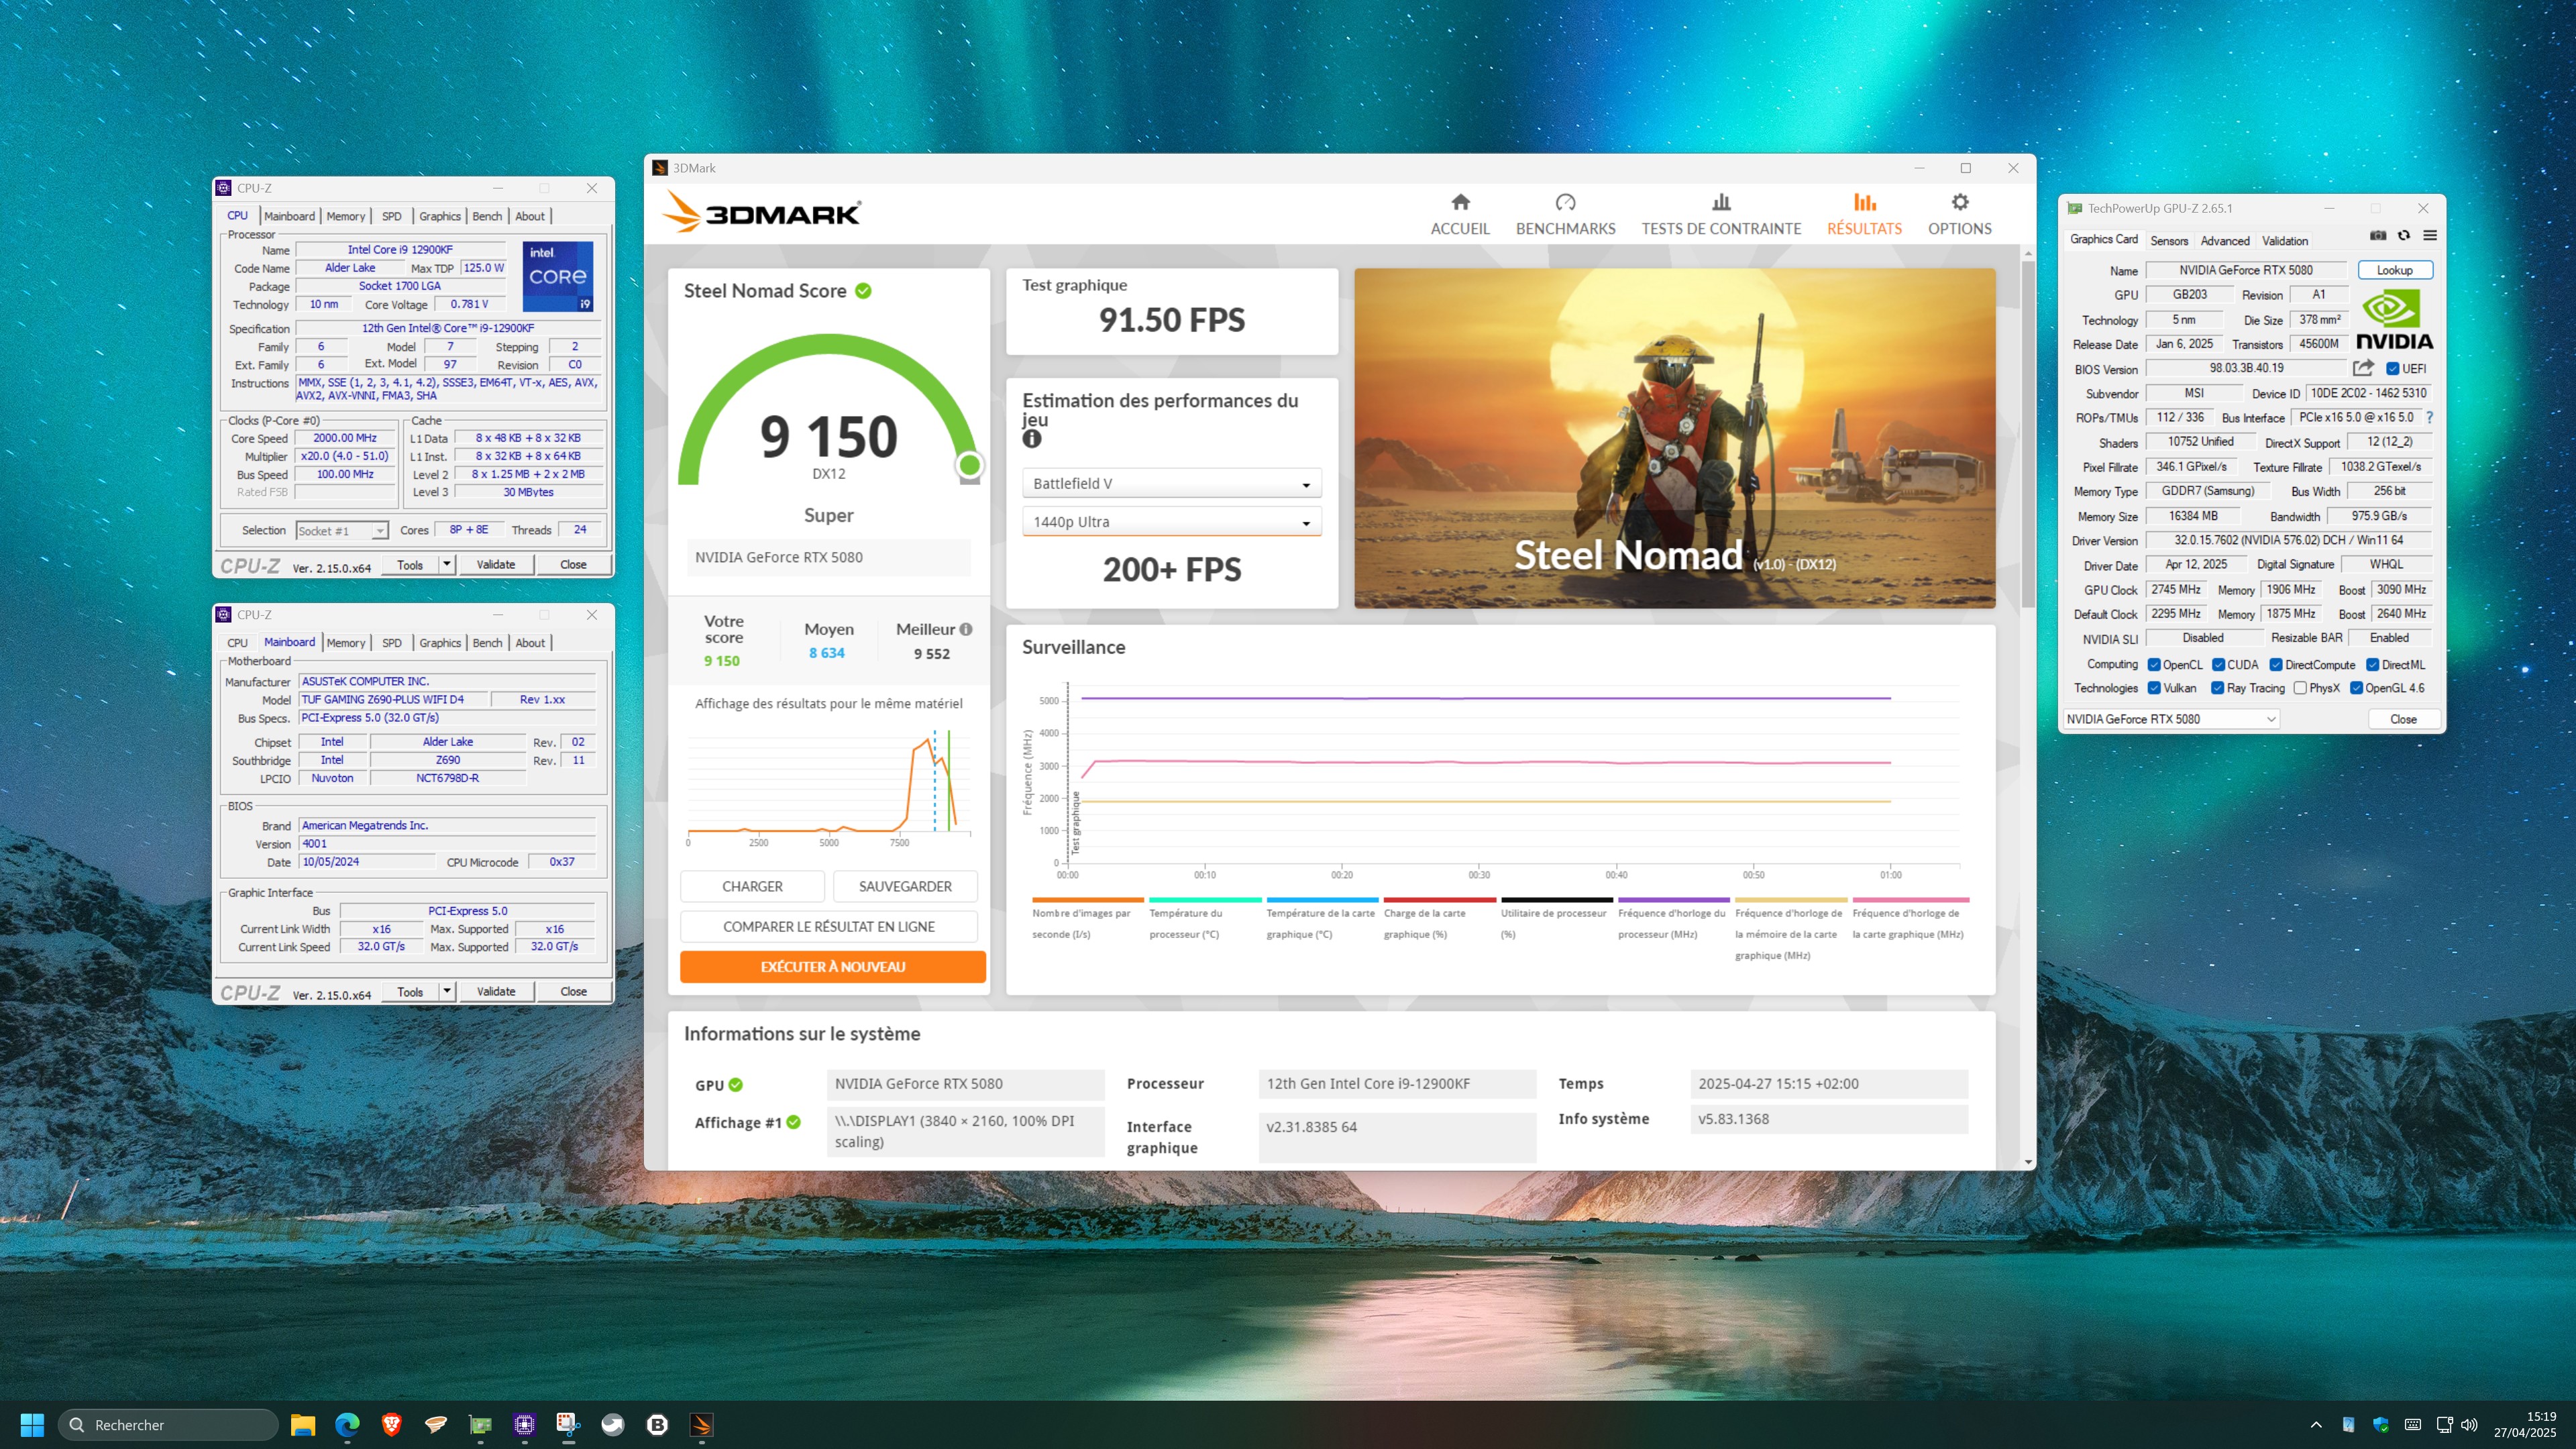Toggle CUDA checkbox in GPU-Z
This screenshot has height=1449, width=2576.
(x=2218, y=664)
